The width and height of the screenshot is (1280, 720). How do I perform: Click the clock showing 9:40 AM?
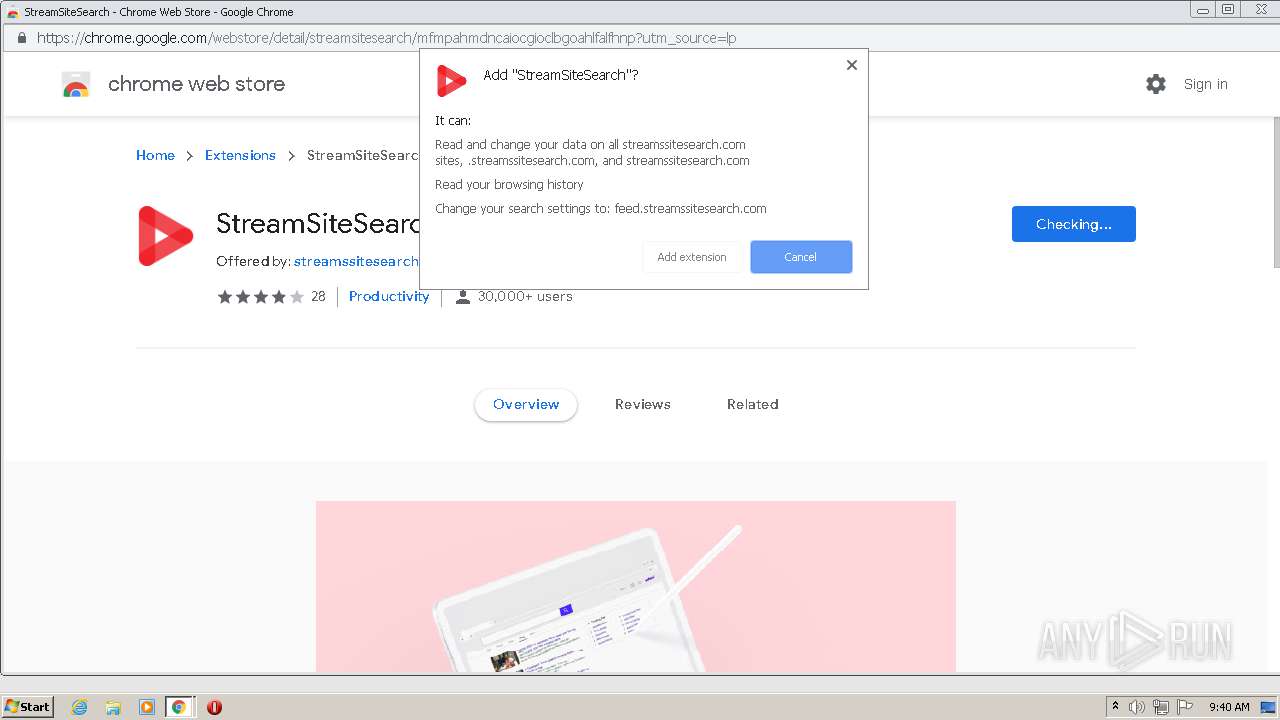click(x=1229, y=707)
